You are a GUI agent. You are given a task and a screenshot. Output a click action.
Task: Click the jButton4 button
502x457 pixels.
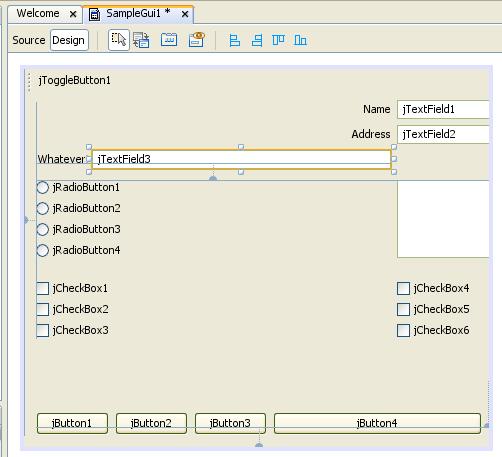[x=377, y=423]
